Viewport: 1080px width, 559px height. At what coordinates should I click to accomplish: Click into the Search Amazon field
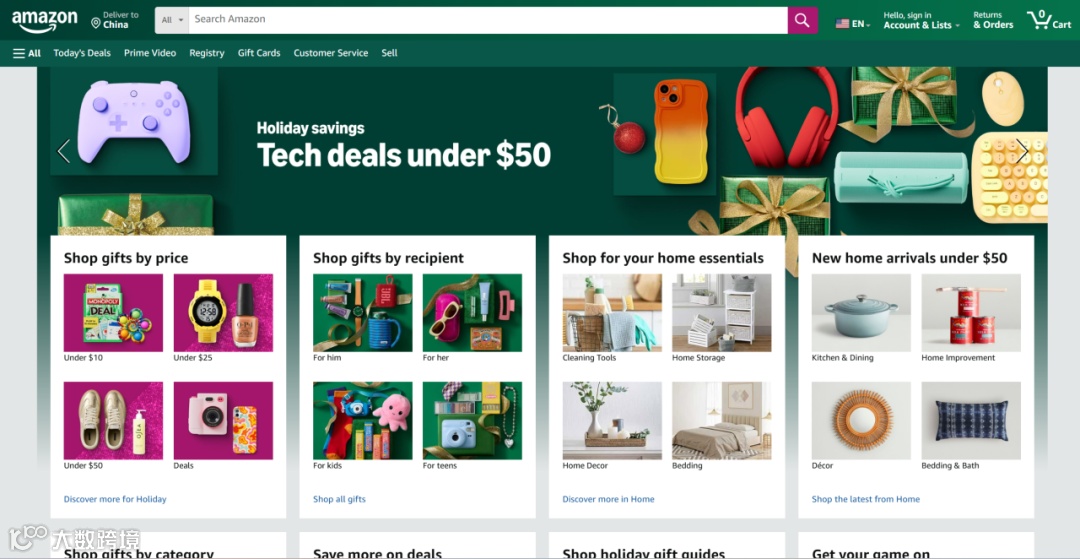click(488, 20)
